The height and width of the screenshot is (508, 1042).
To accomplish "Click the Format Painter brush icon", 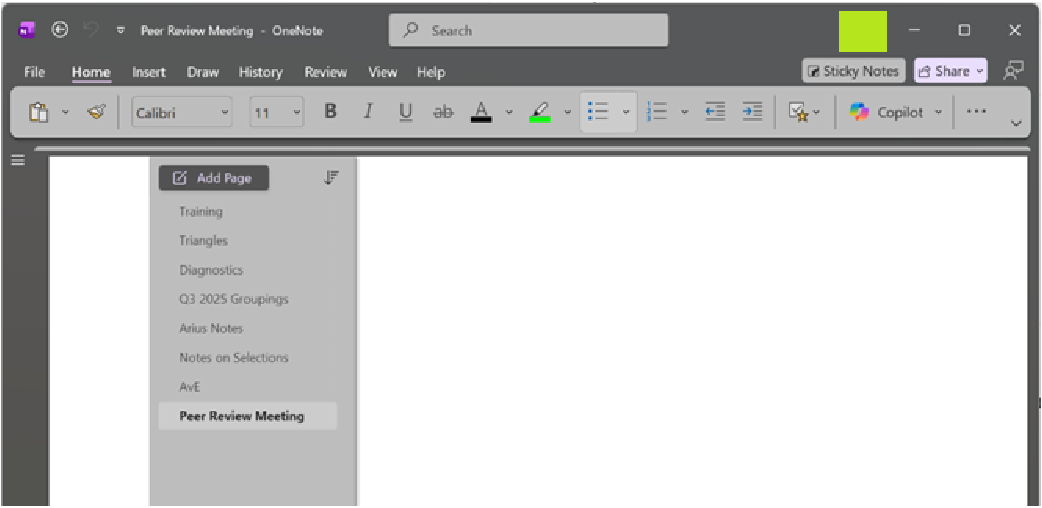I will pos(96,112).
